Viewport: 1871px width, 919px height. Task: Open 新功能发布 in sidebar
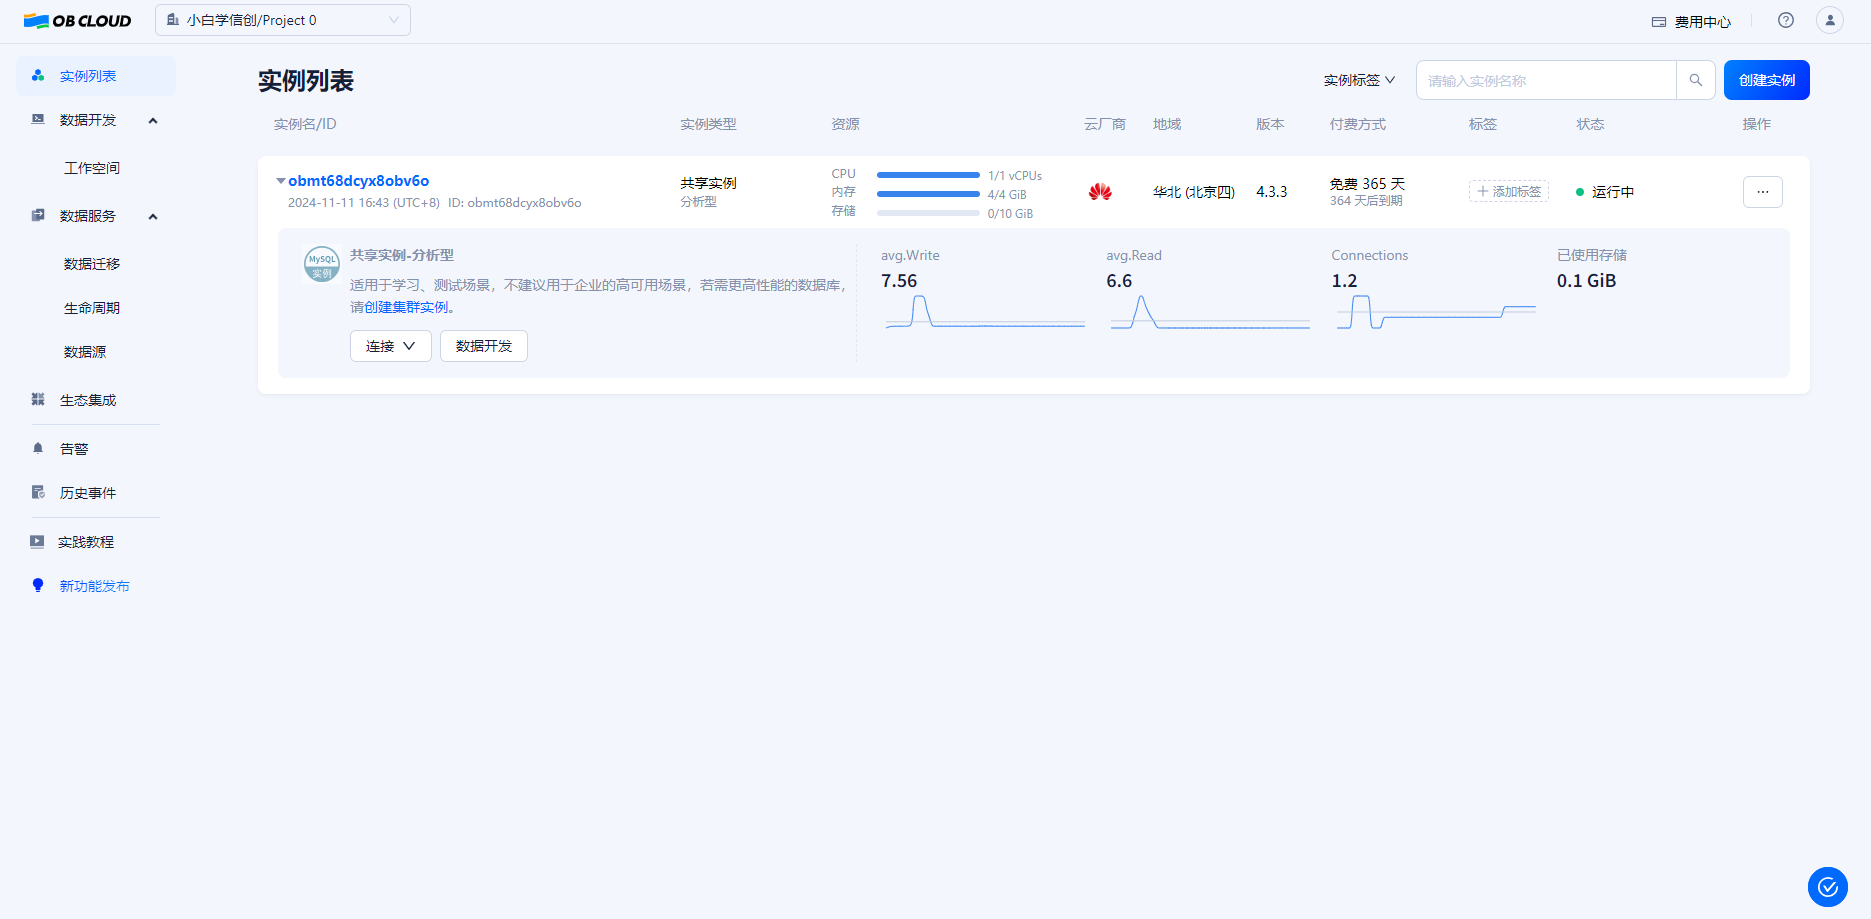tap(95, 586)
